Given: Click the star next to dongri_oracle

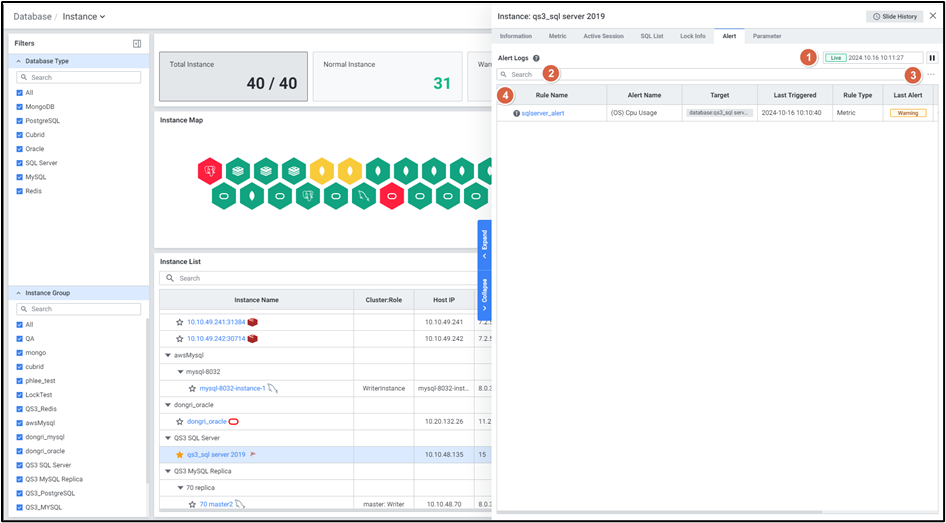Looking at the screenshot, I should click(x=180, y=422).
